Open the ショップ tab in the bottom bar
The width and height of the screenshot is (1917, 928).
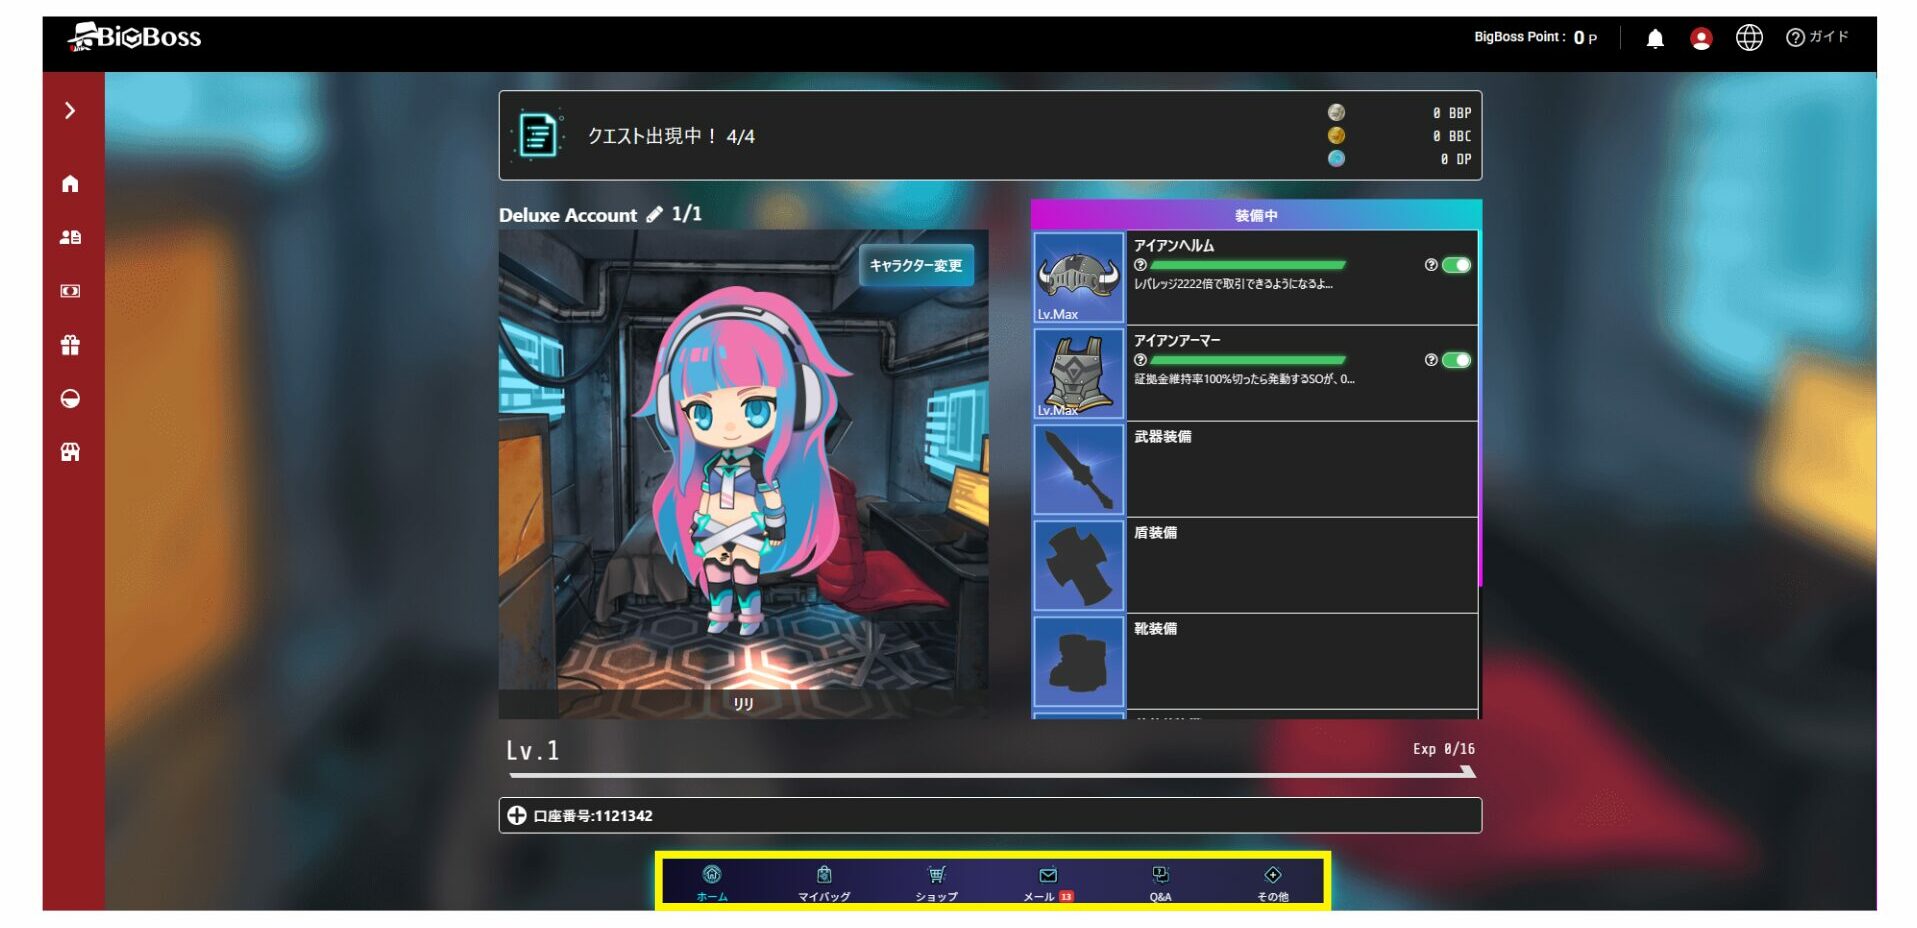tap(936, 883)
